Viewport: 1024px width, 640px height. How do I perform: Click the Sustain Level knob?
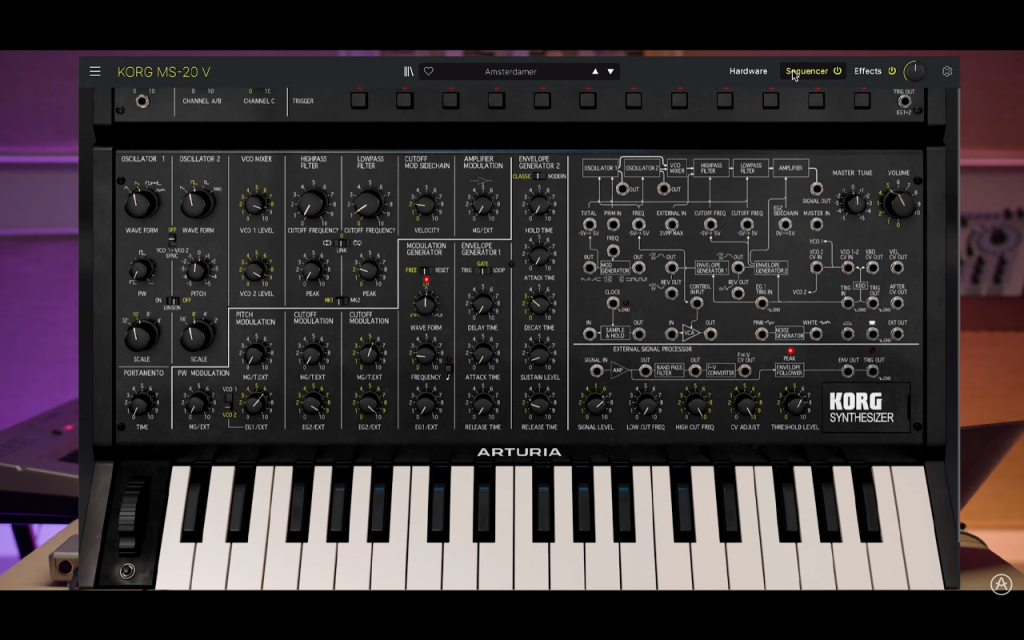(x=539, y=353)
